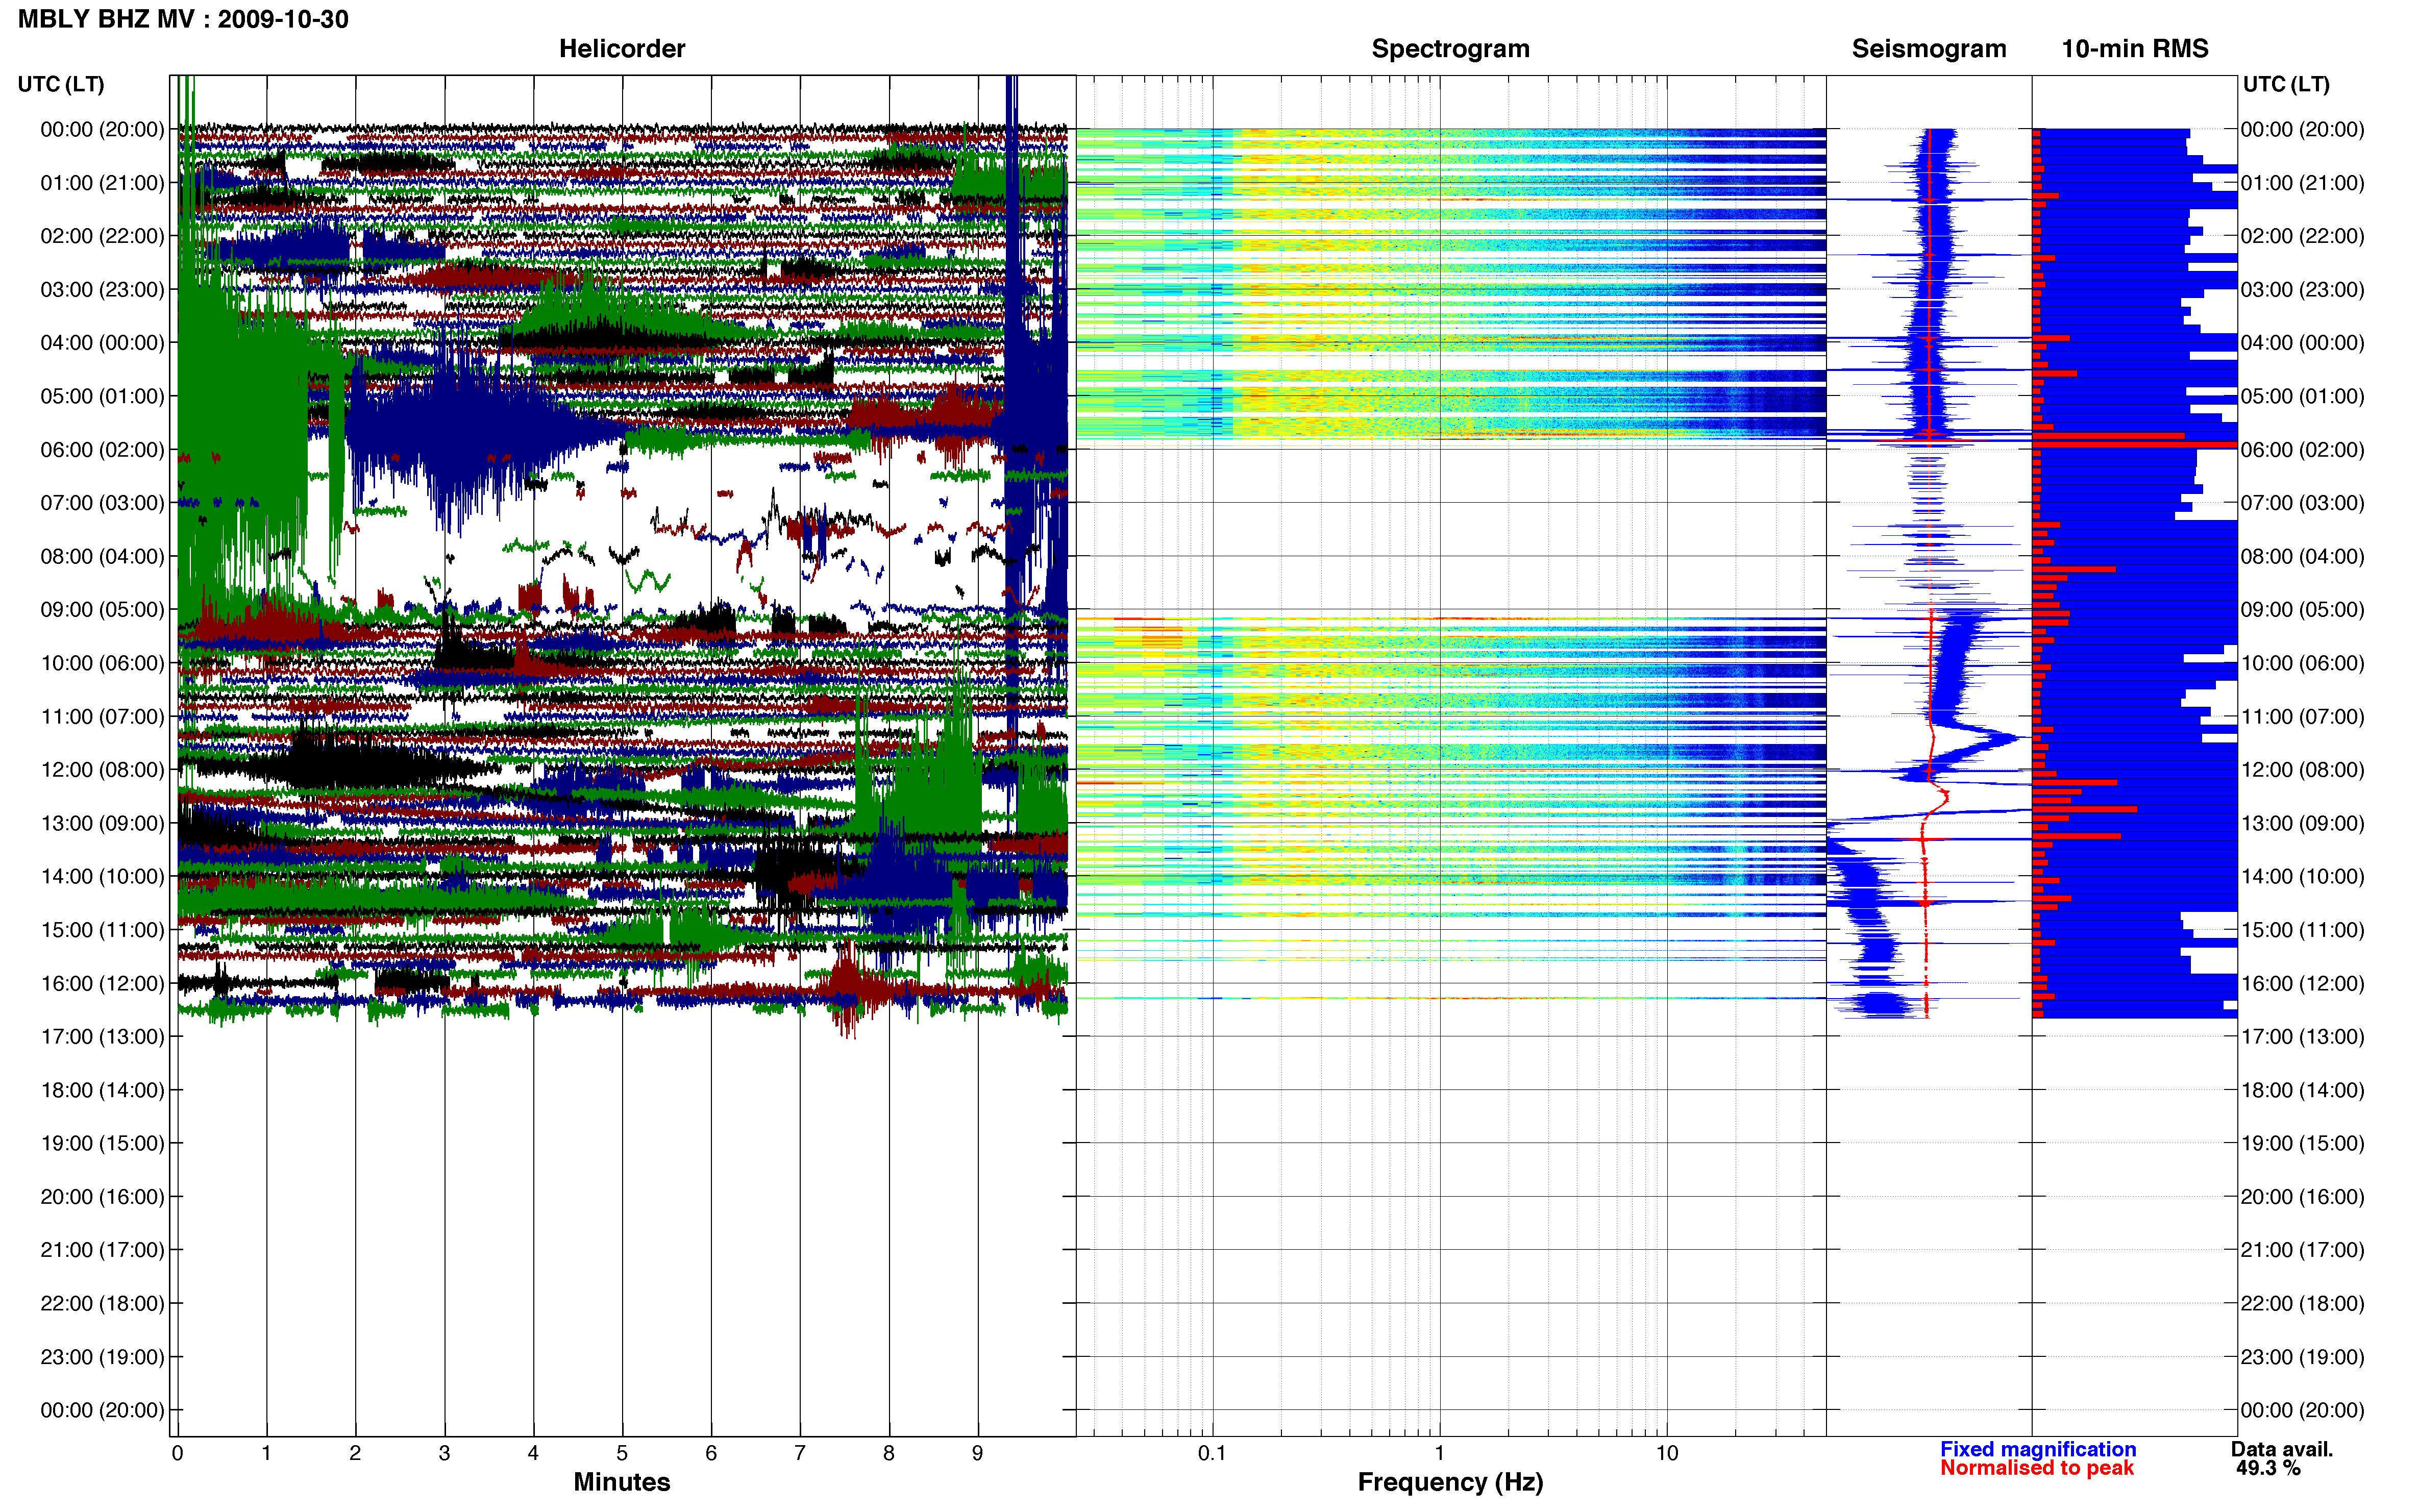Click the 'Fixed magnification' legend text
This screenshot has width=2419, height=1512.
pos(2038,1449)
